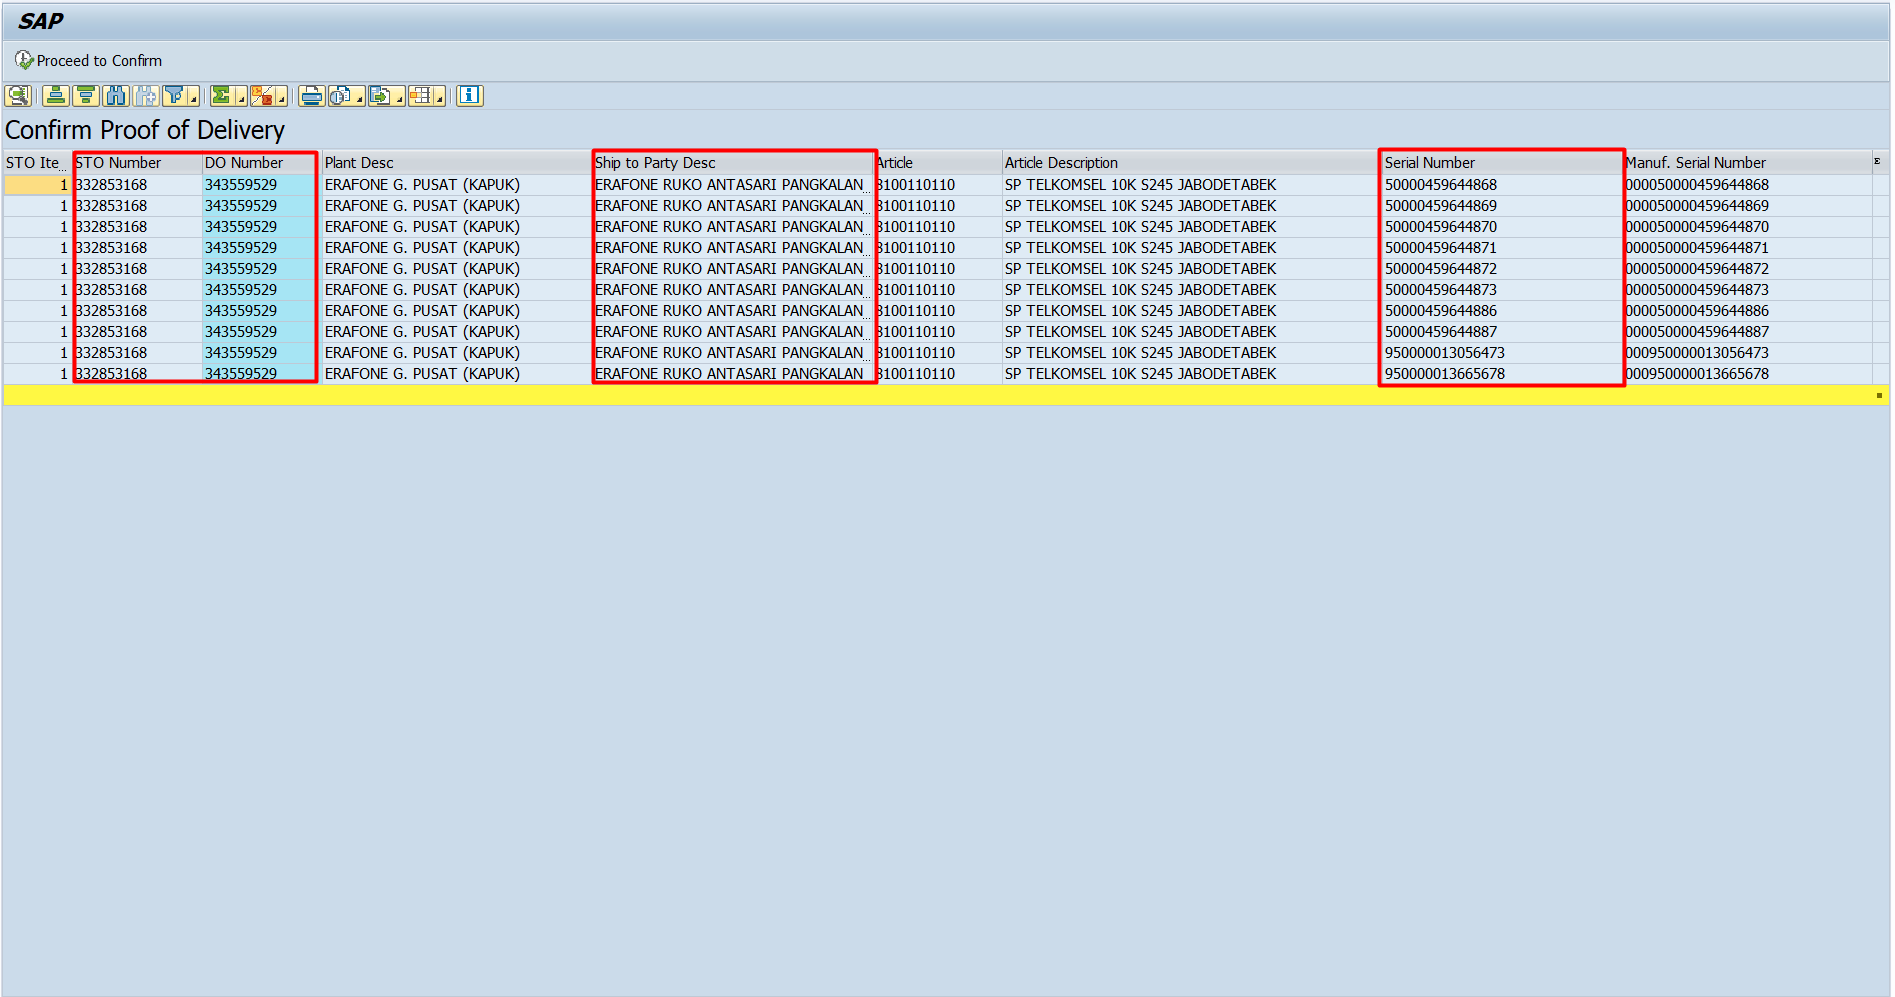Click DO Number link in first row
The image size is (1895, 997).
241,185
